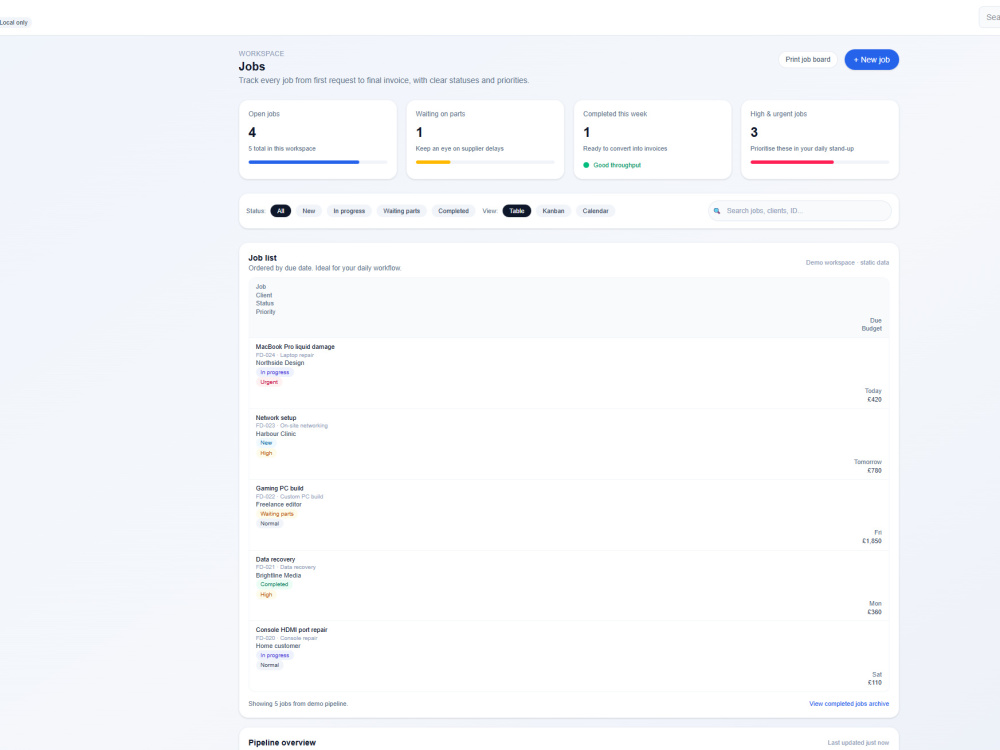Click the Due column header
The image size is (1000, 750).
875,321
